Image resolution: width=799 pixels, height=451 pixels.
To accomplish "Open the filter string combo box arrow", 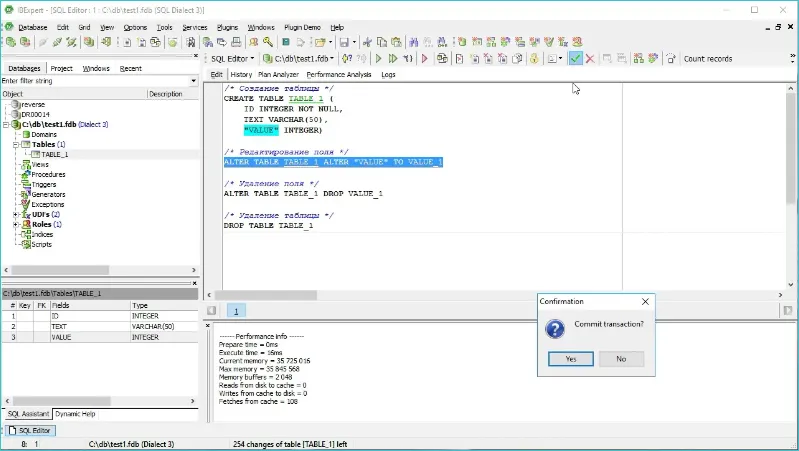I will click(x=193, y=81).
